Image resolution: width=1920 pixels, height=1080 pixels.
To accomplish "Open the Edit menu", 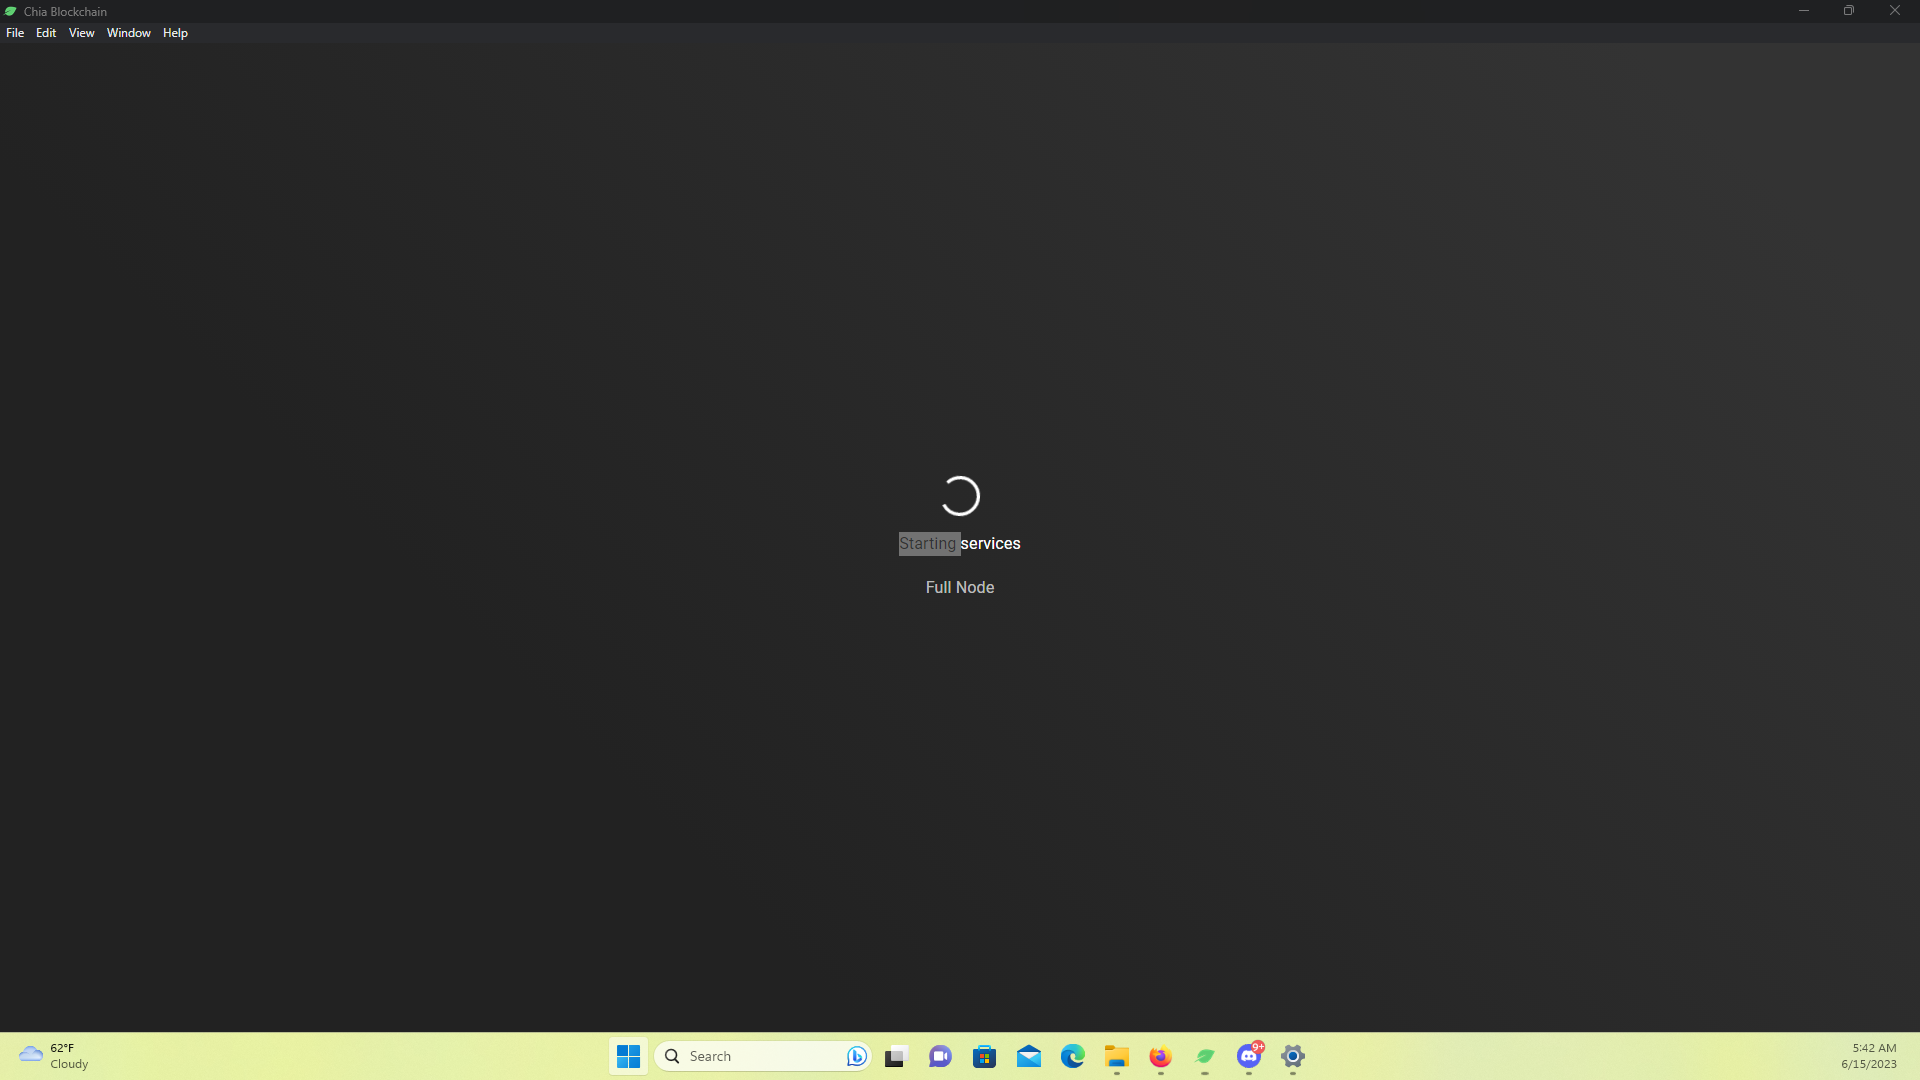I will (45, 32).
